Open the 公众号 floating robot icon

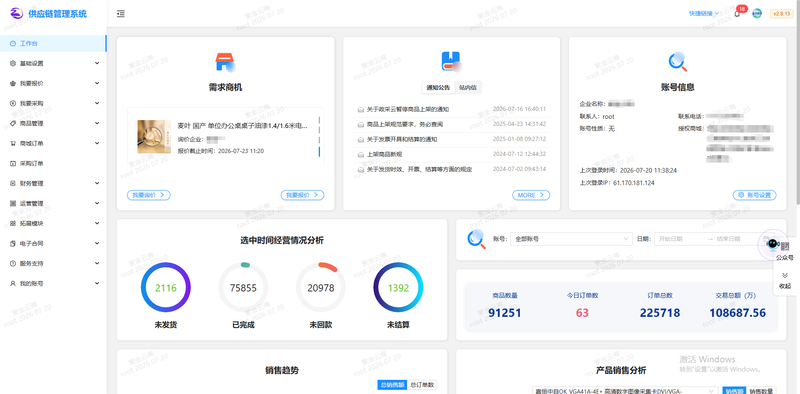click(x=773, y=244)
